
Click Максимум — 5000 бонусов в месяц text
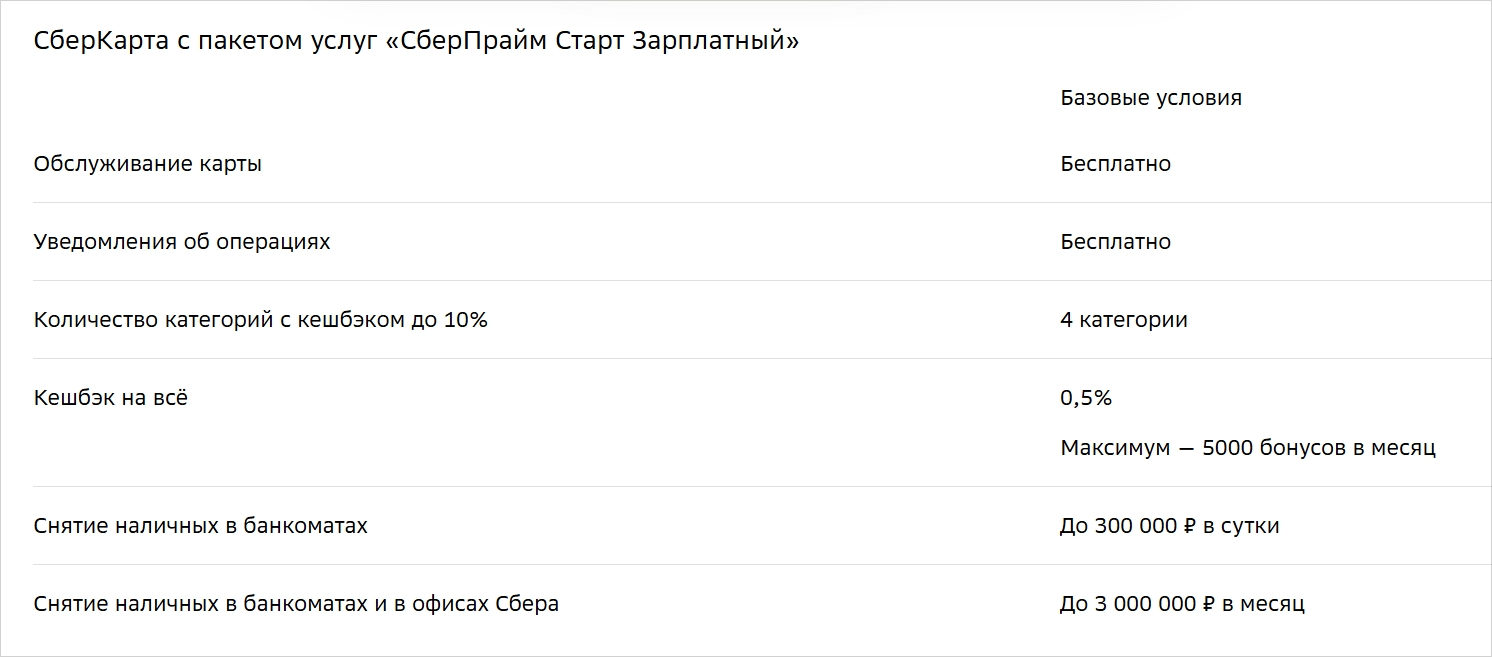click(x=1248, y=448)
